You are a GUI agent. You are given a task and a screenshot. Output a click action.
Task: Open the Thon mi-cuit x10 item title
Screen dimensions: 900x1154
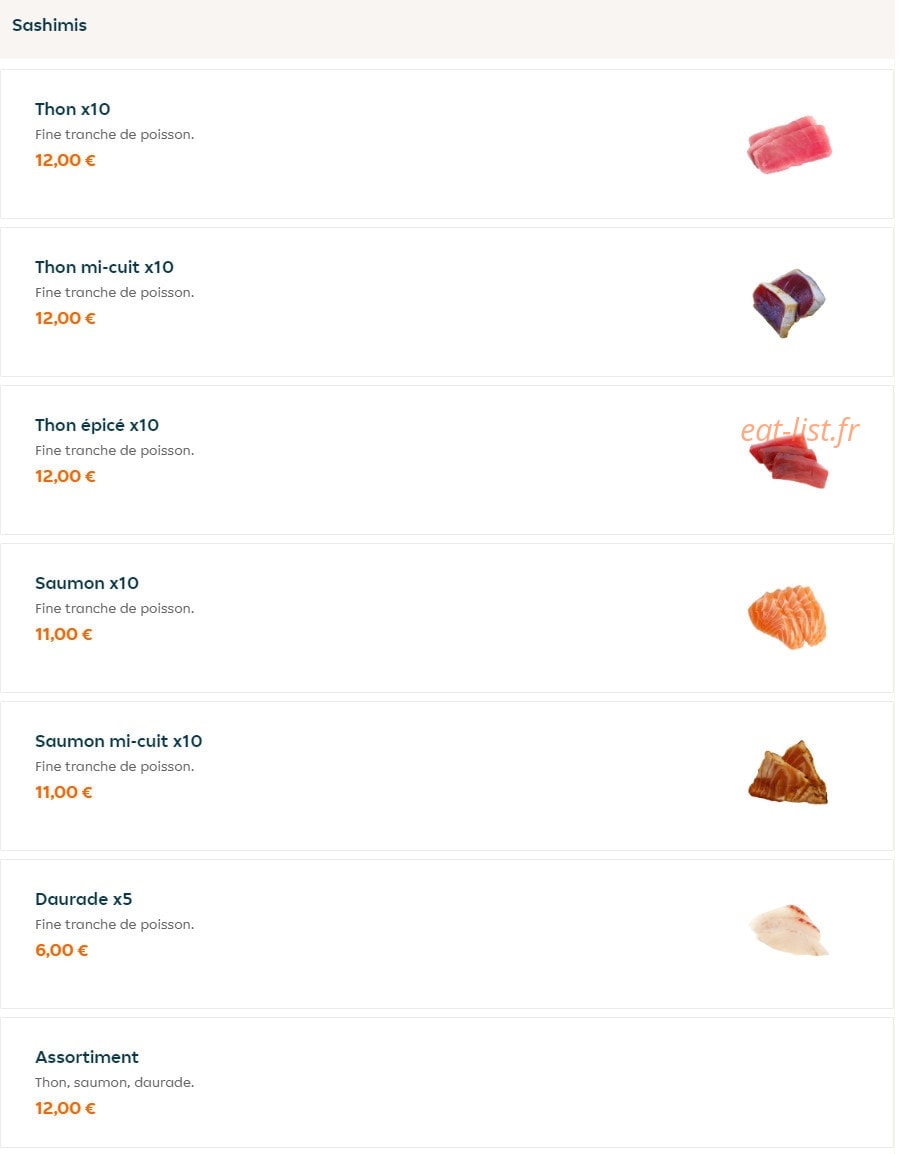pos(104,267)
